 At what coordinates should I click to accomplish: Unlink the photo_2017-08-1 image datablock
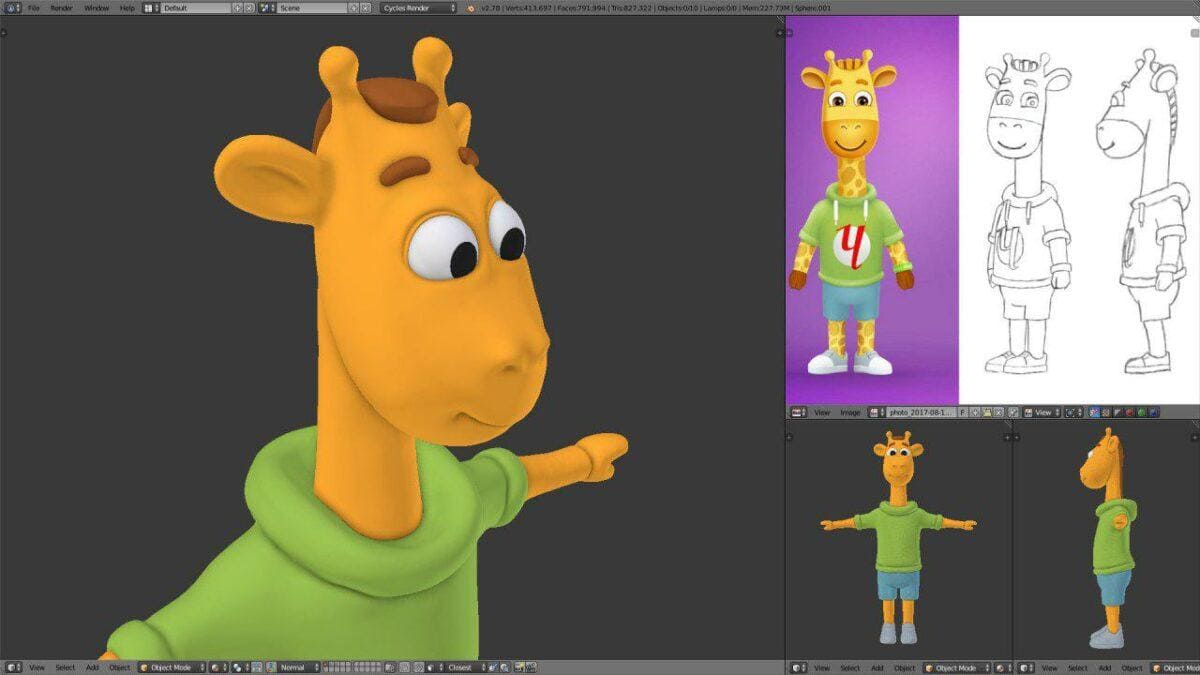click(x=998, y=412)
